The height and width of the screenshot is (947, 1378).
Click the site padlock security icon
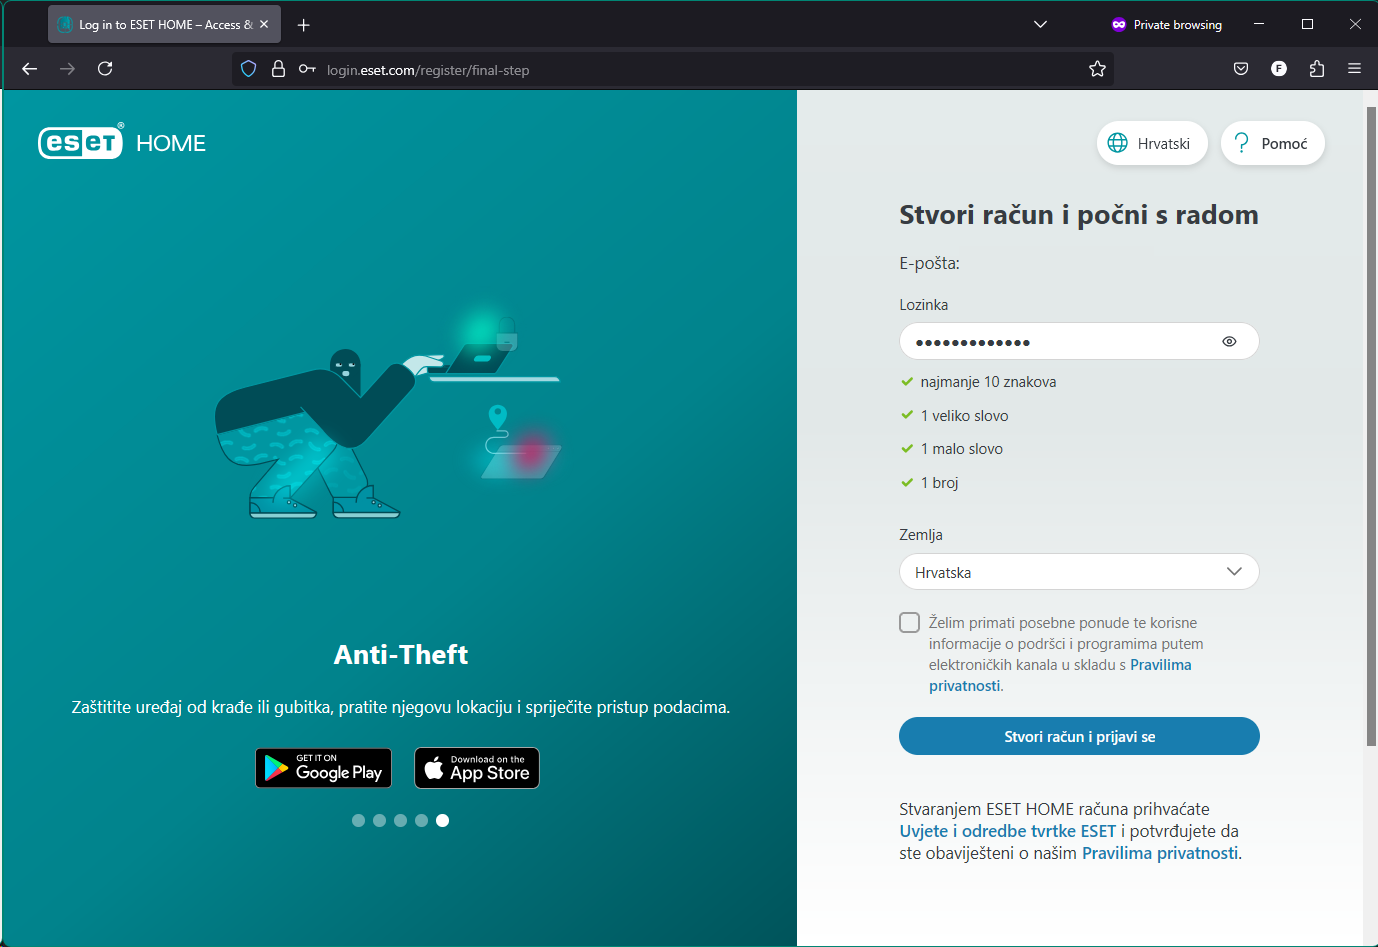tap(279, 69)
